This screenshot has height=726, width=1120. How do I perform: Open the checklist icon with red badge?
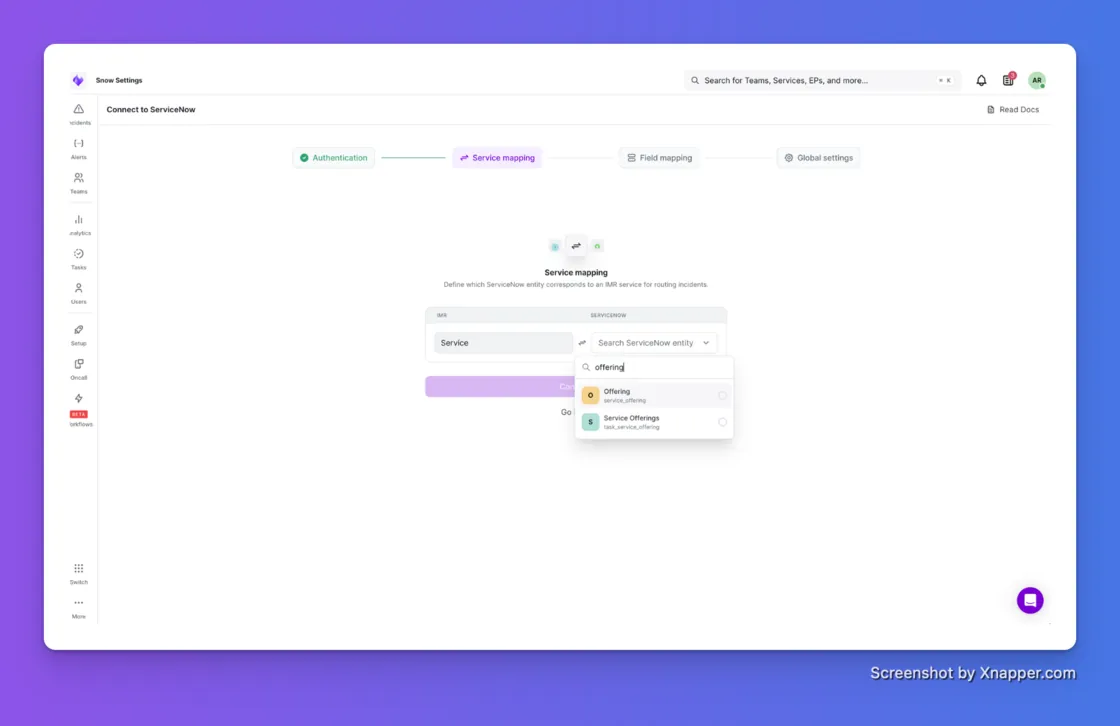[x=1008, y=80]
